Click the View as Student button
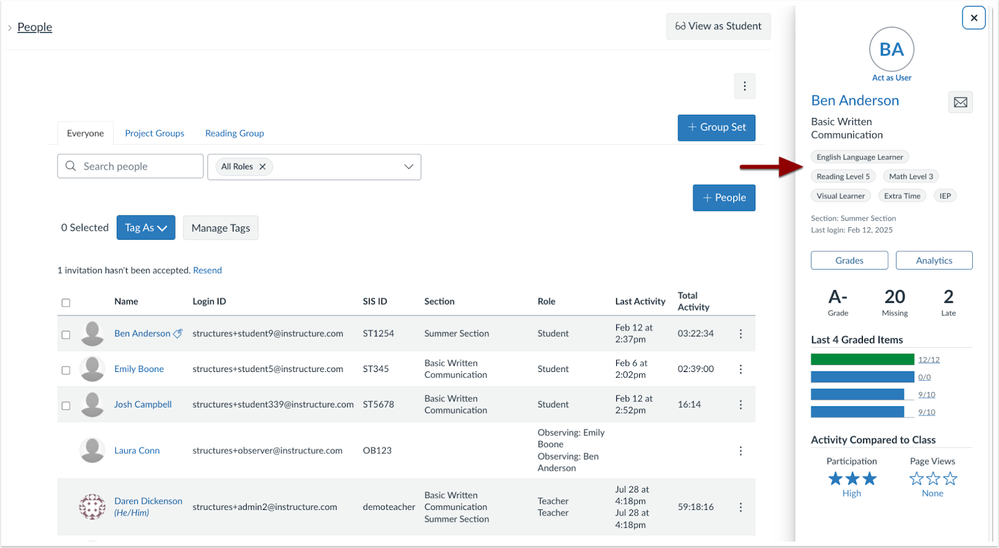Screen dimensions: 999x548 tap(718, 26)
